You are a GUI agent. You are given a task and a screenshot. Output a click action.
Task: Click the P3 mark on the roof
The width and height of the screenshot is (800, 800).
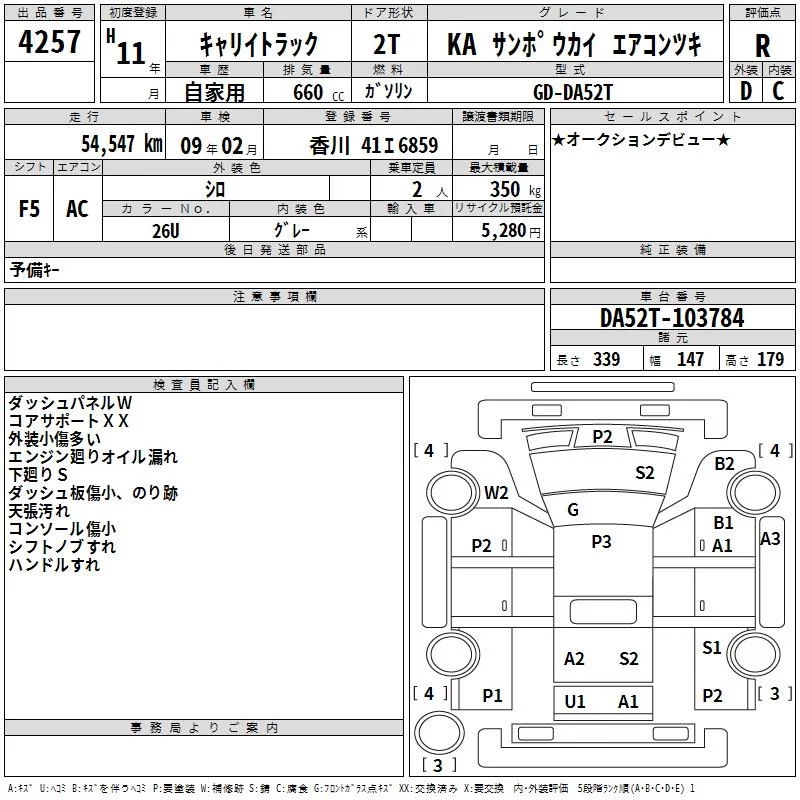click(601, 541)
